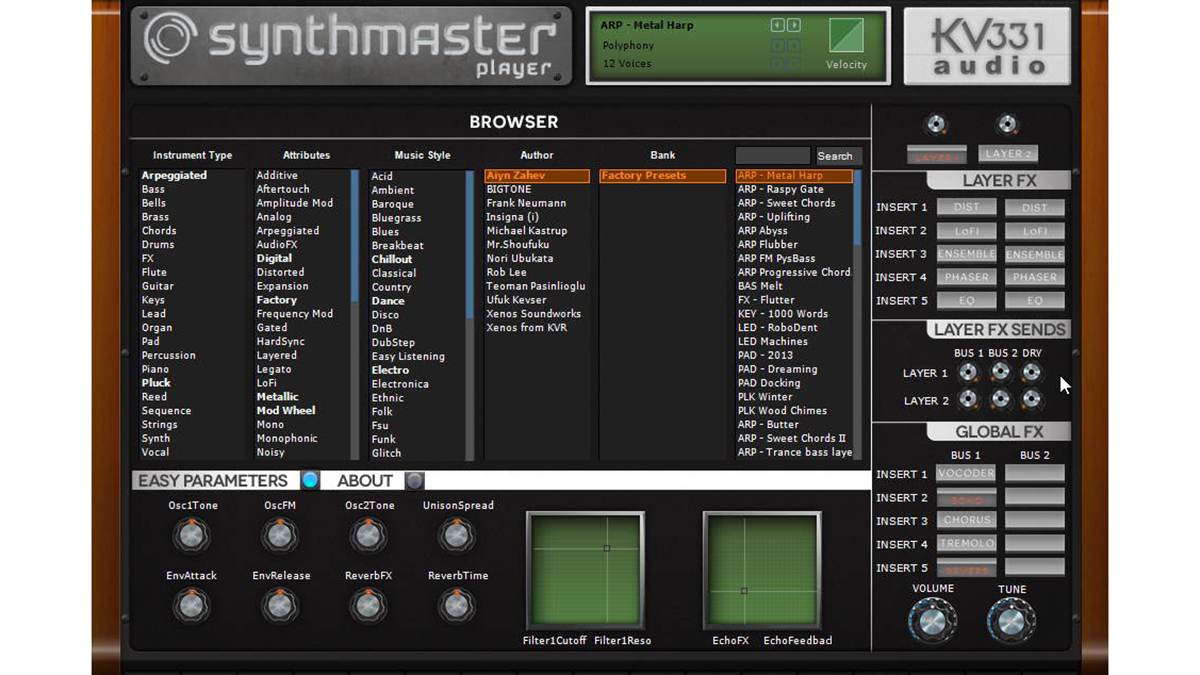Go to previous preset using left arrow
This screenshot has height=675, width=1200.
pyautogui.click(x=777, y=25)
